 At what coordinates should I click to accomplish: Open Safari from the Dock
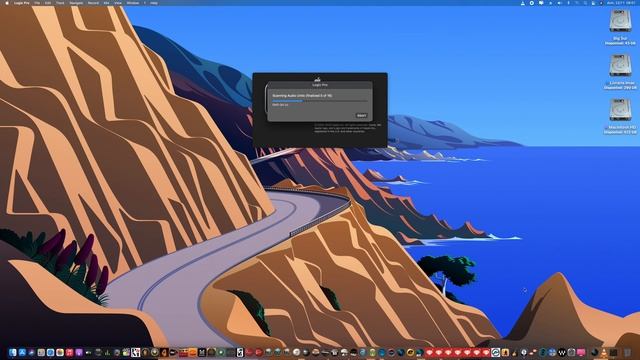50,352
